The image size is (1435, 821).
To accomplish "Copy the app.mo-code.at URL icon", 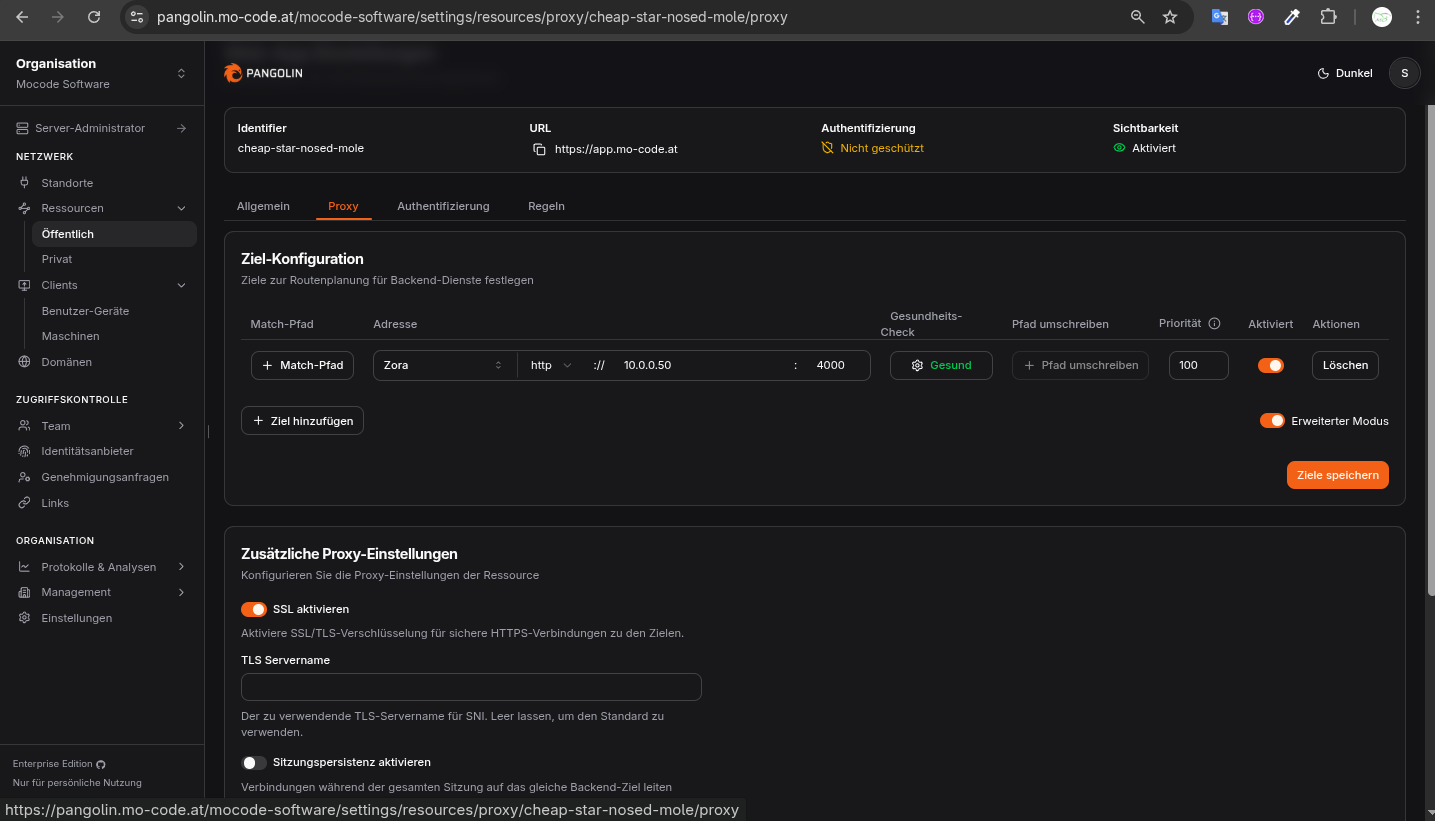I will [539, 149].
